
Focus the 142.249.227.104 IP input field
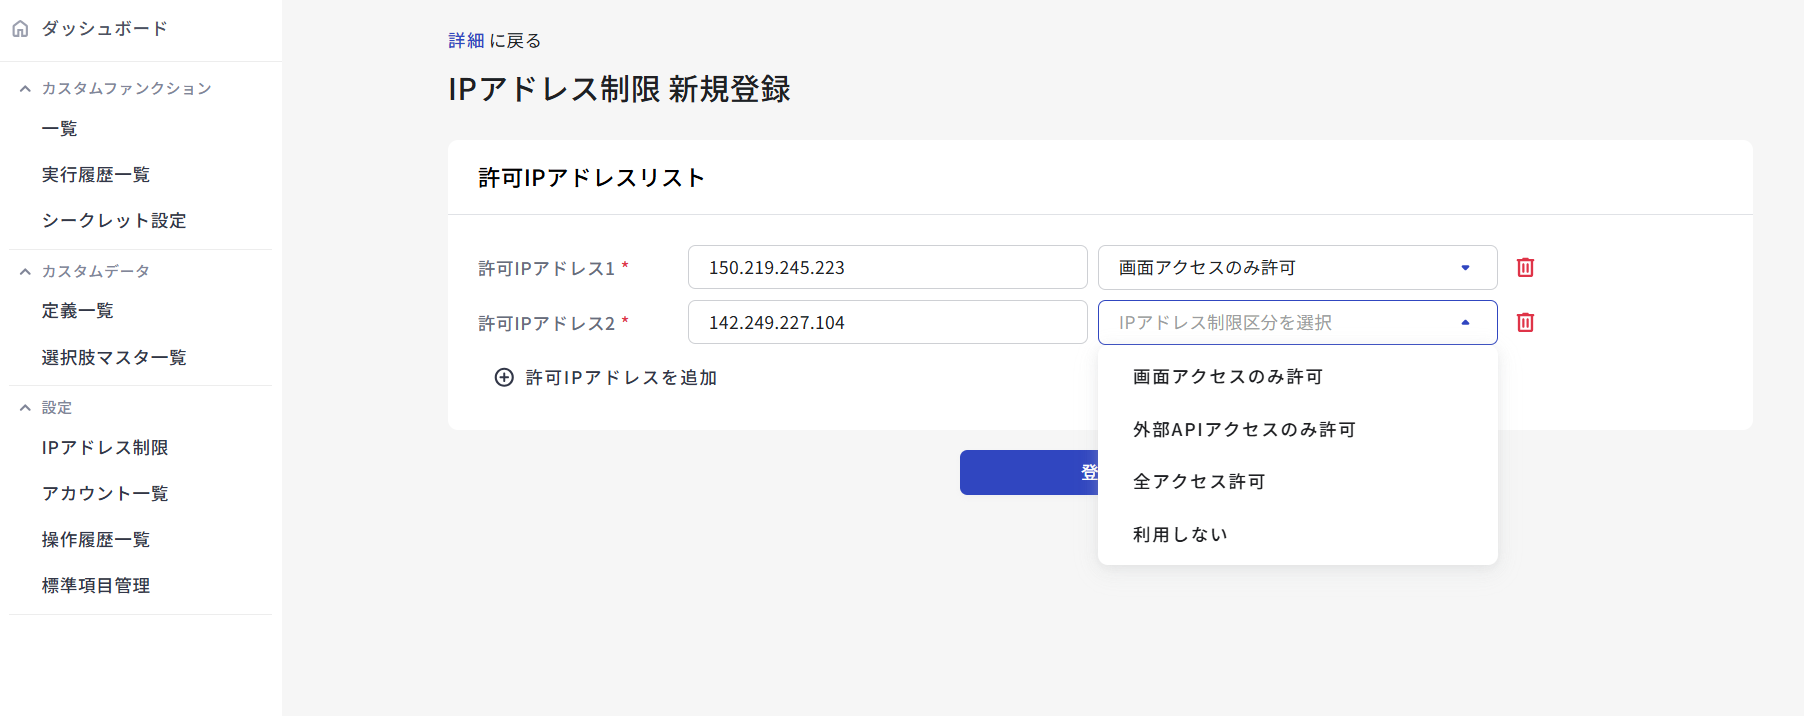pos(887,322)
